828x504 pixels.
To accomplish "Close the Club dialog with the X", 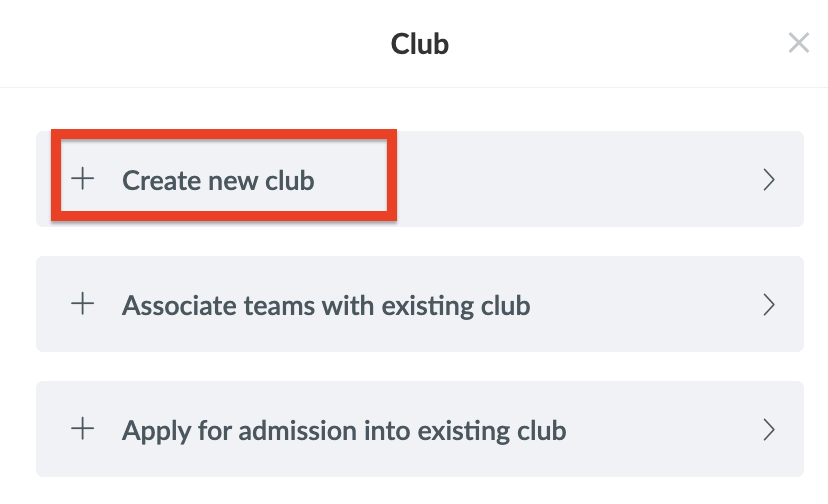I will click(x=798, y=43).
